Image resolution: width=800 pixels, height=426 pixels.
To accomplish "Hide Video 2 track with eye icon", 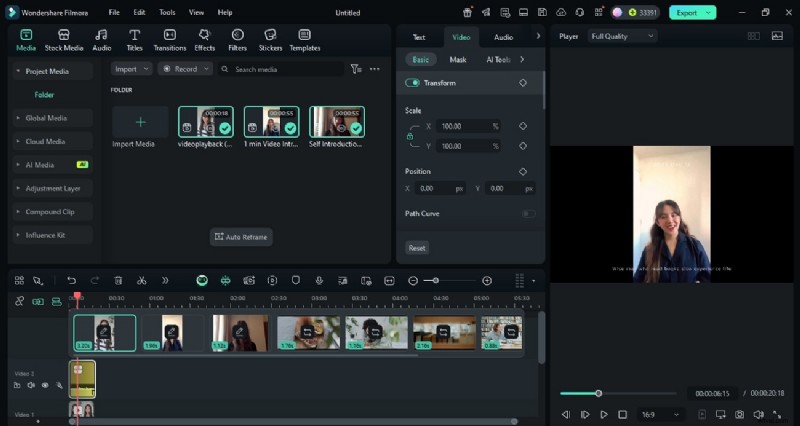I will coord(45,385).
